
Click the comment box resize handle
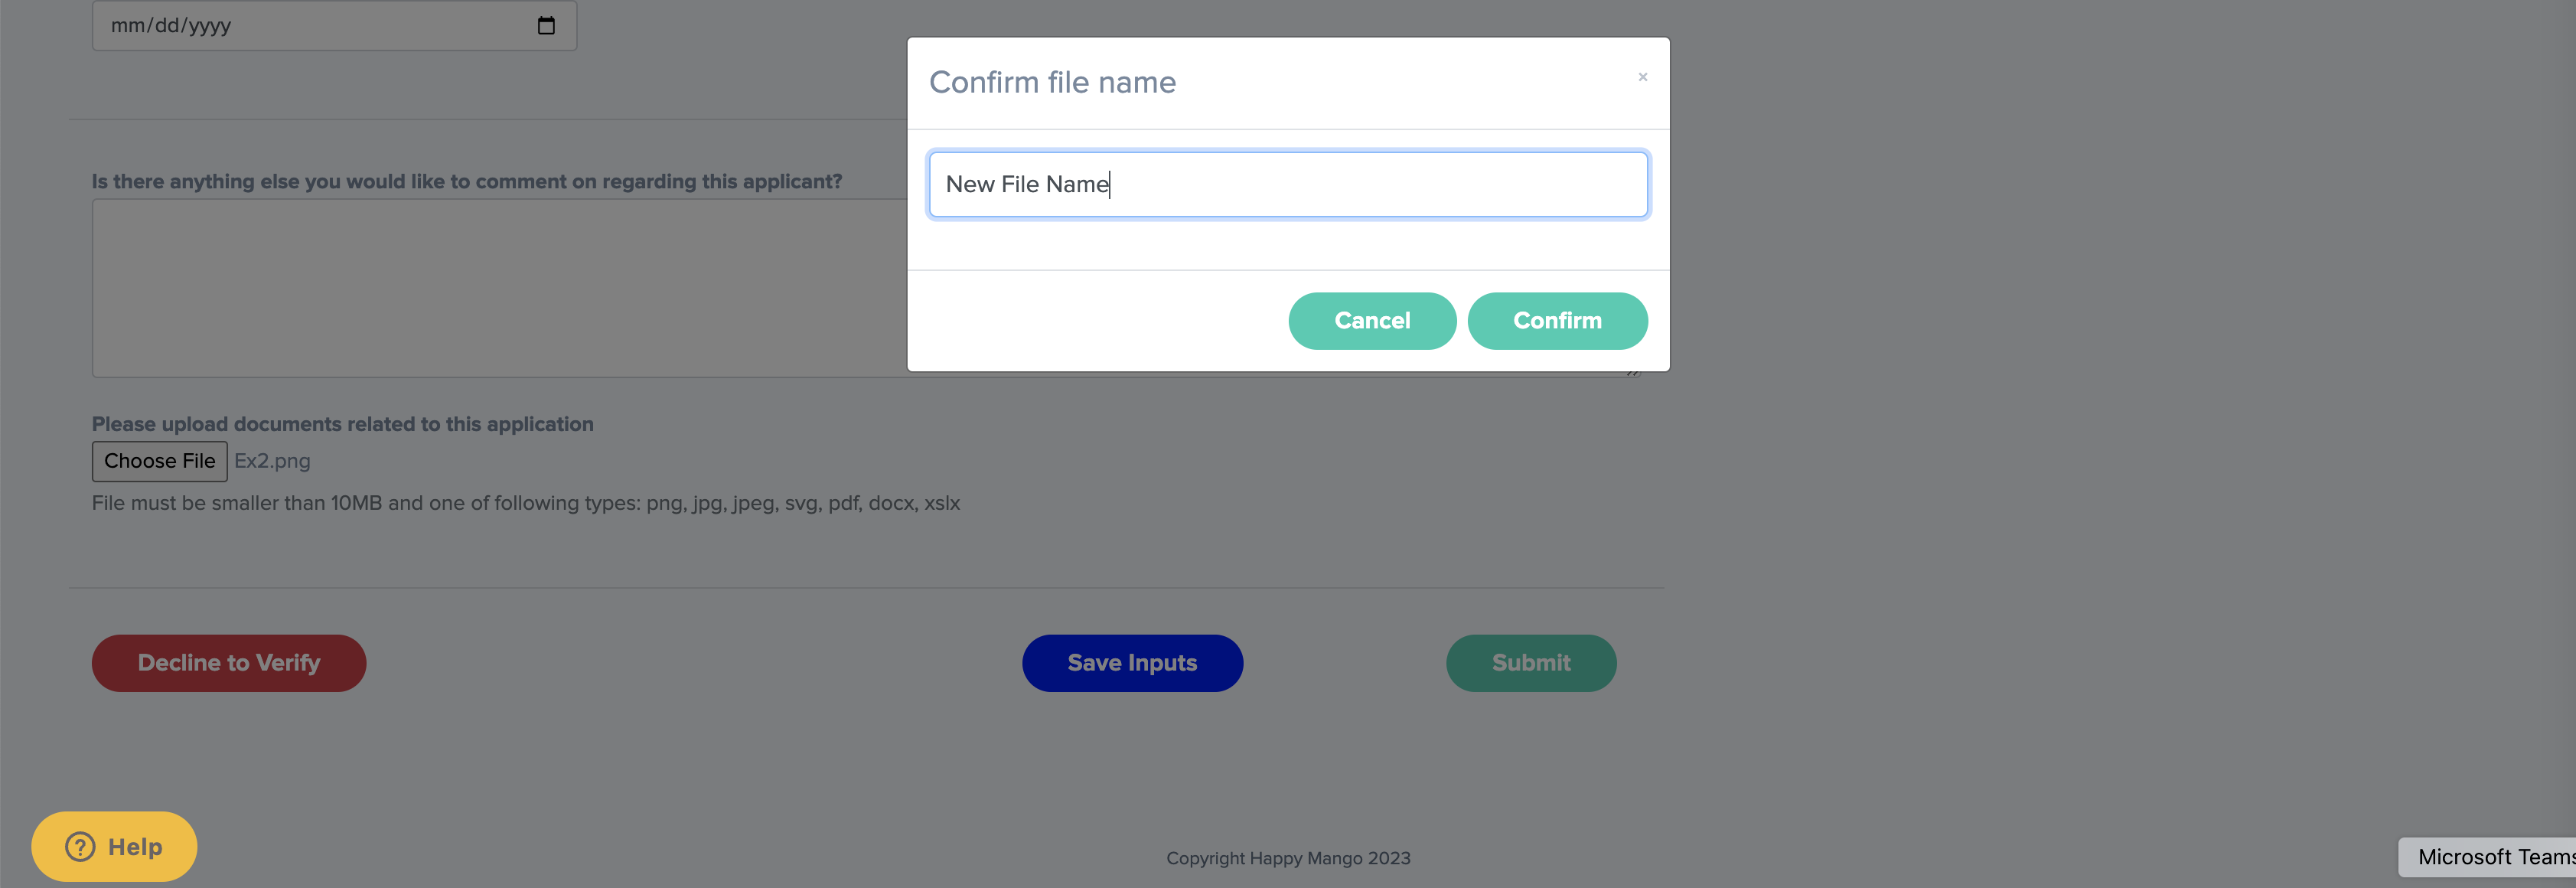(x=1632, y=372)
